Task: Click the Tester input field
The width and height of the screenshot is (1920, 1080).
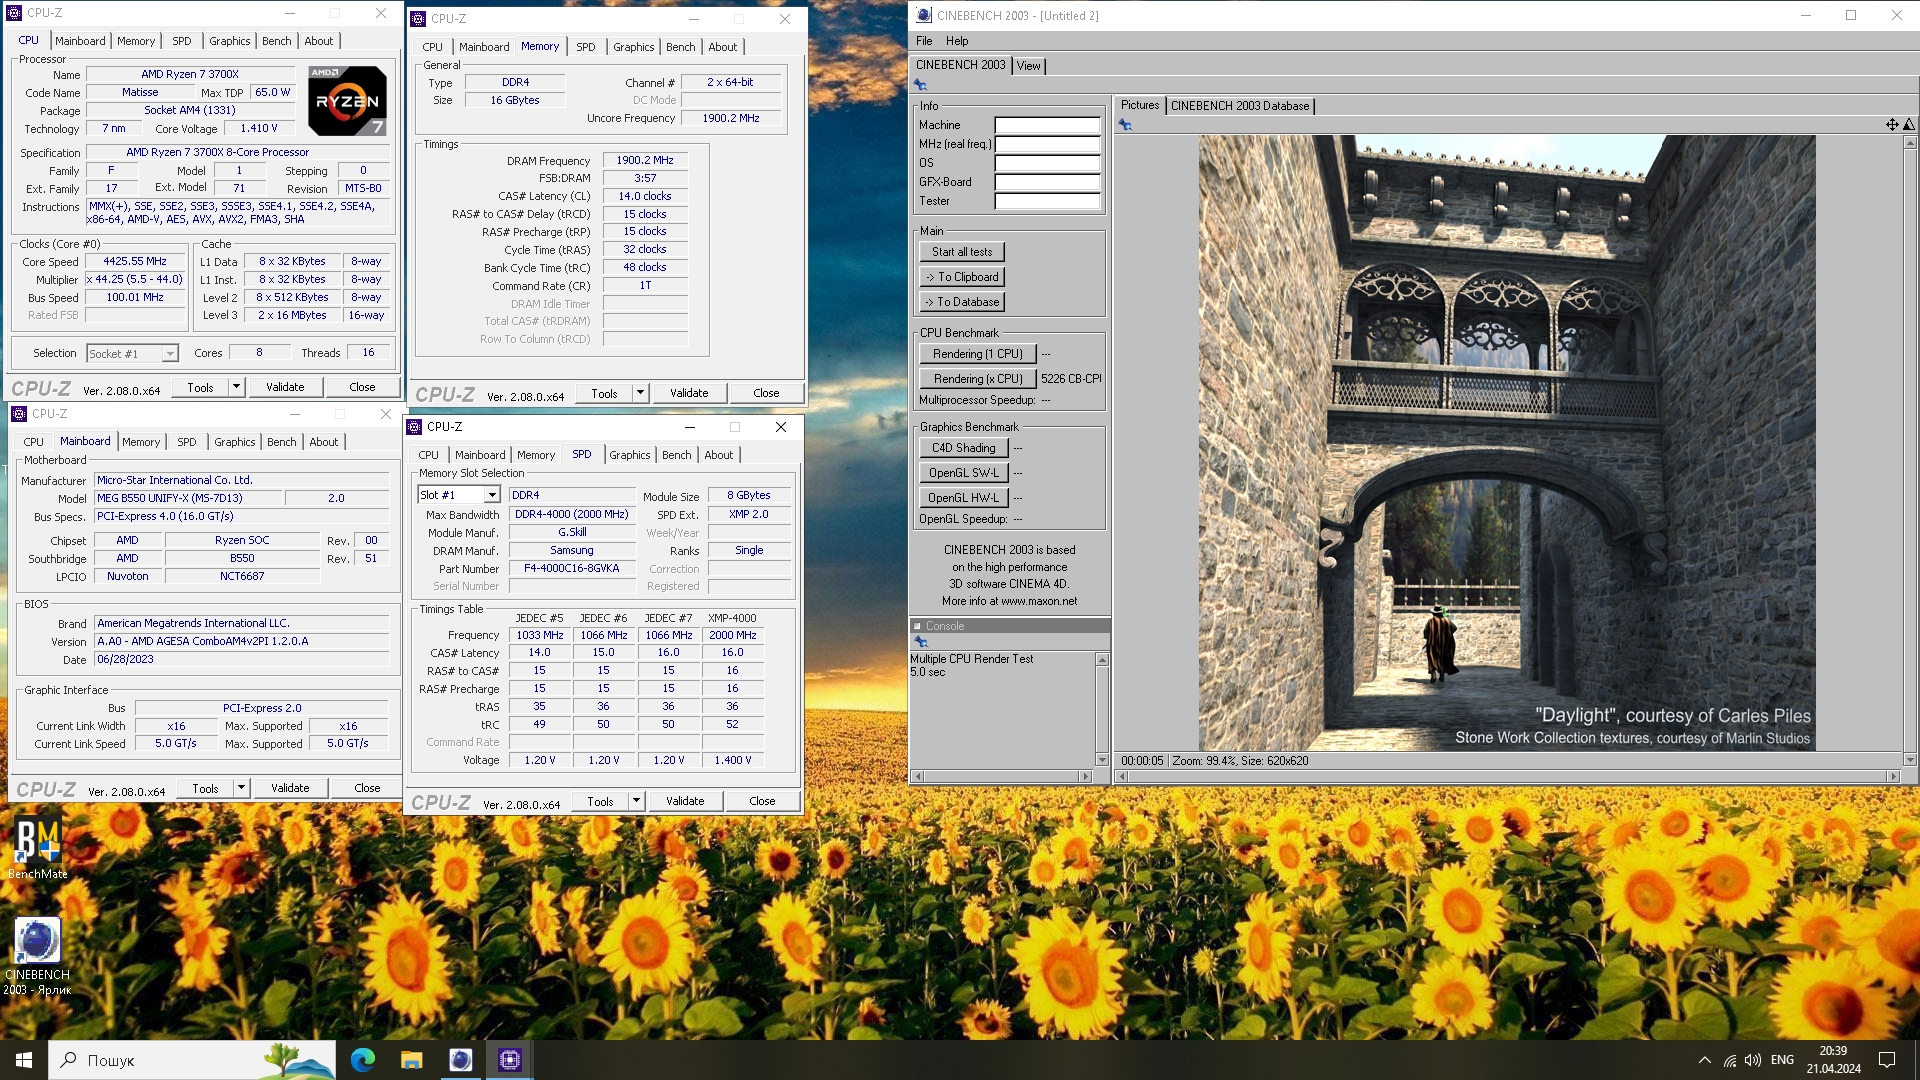Action: click(x=1047, y=201)
